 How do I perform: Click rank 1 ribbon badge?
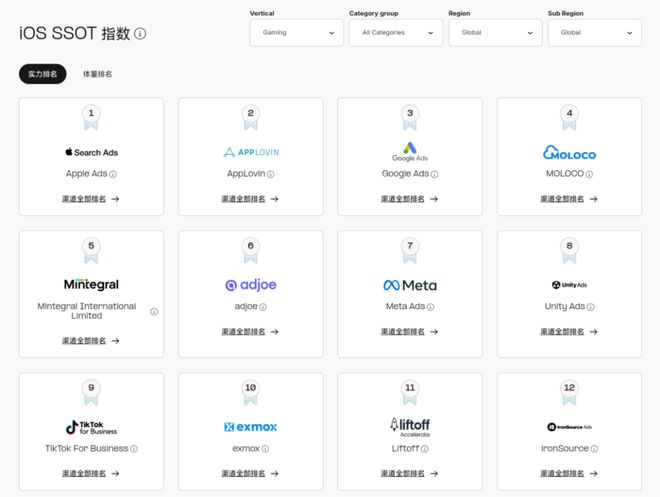[x=91, y=117]
